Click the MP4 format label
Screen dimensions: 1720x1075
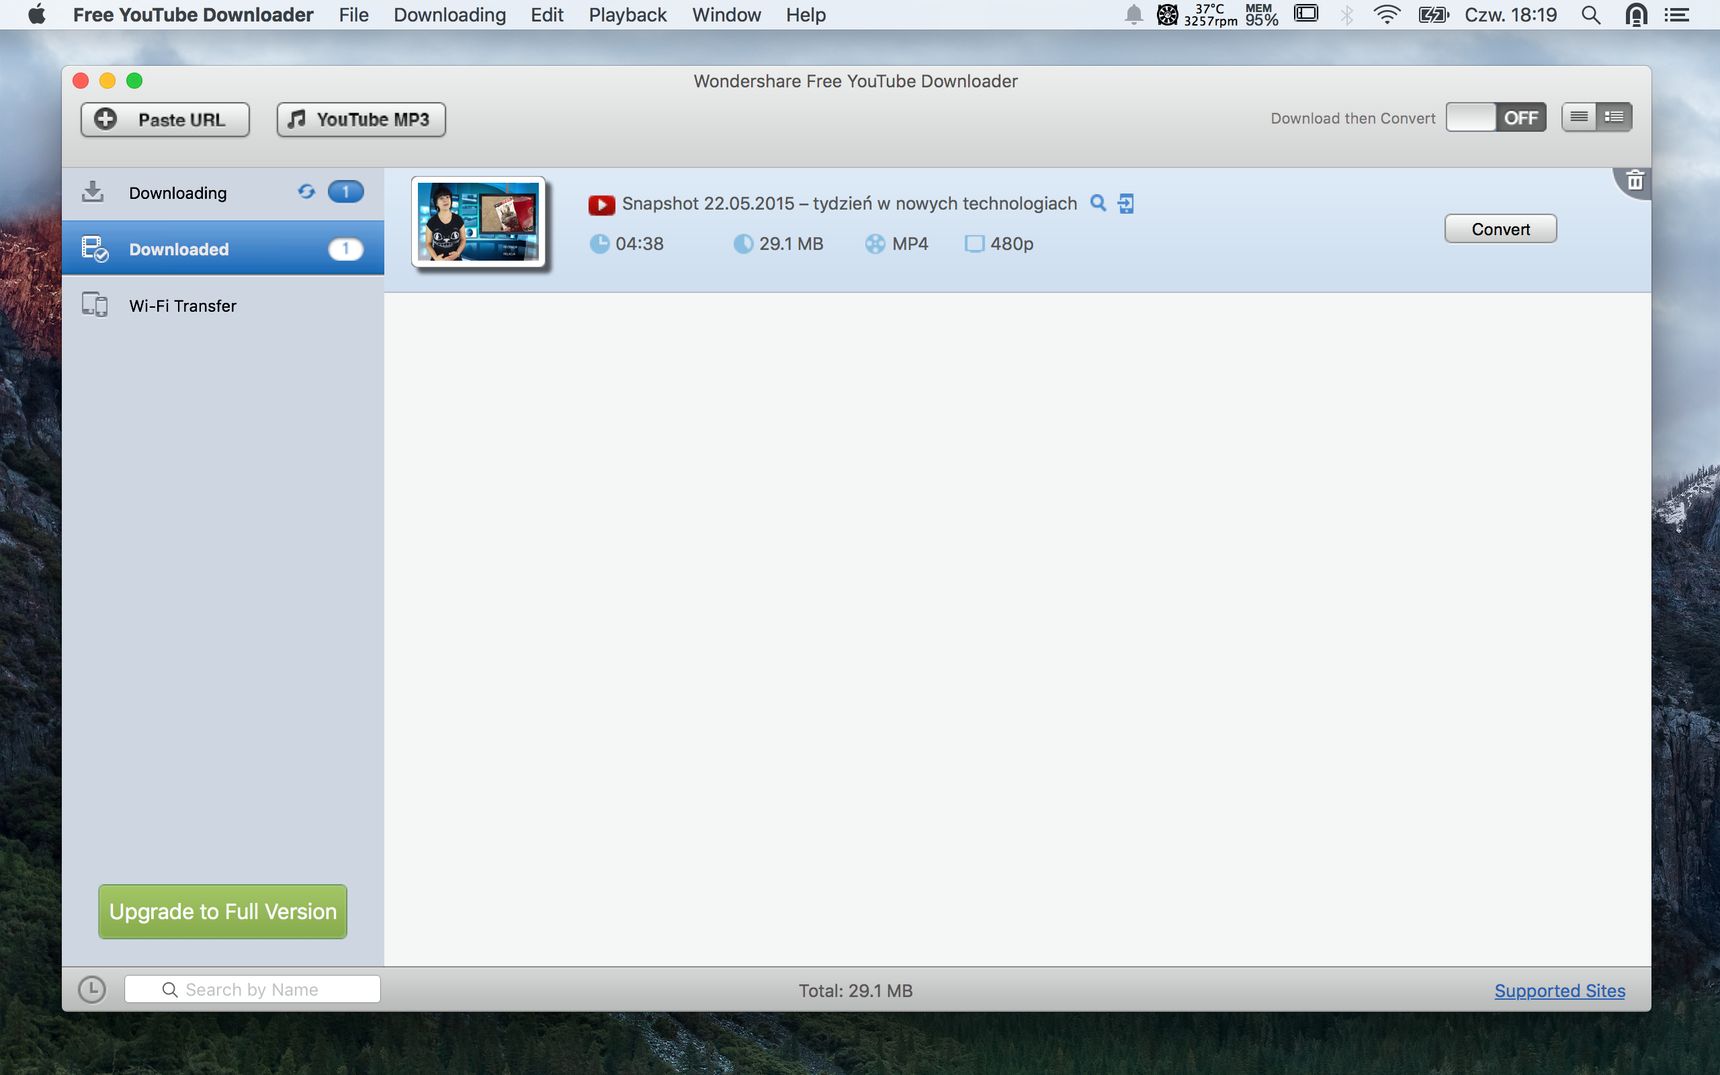[910, 244]
